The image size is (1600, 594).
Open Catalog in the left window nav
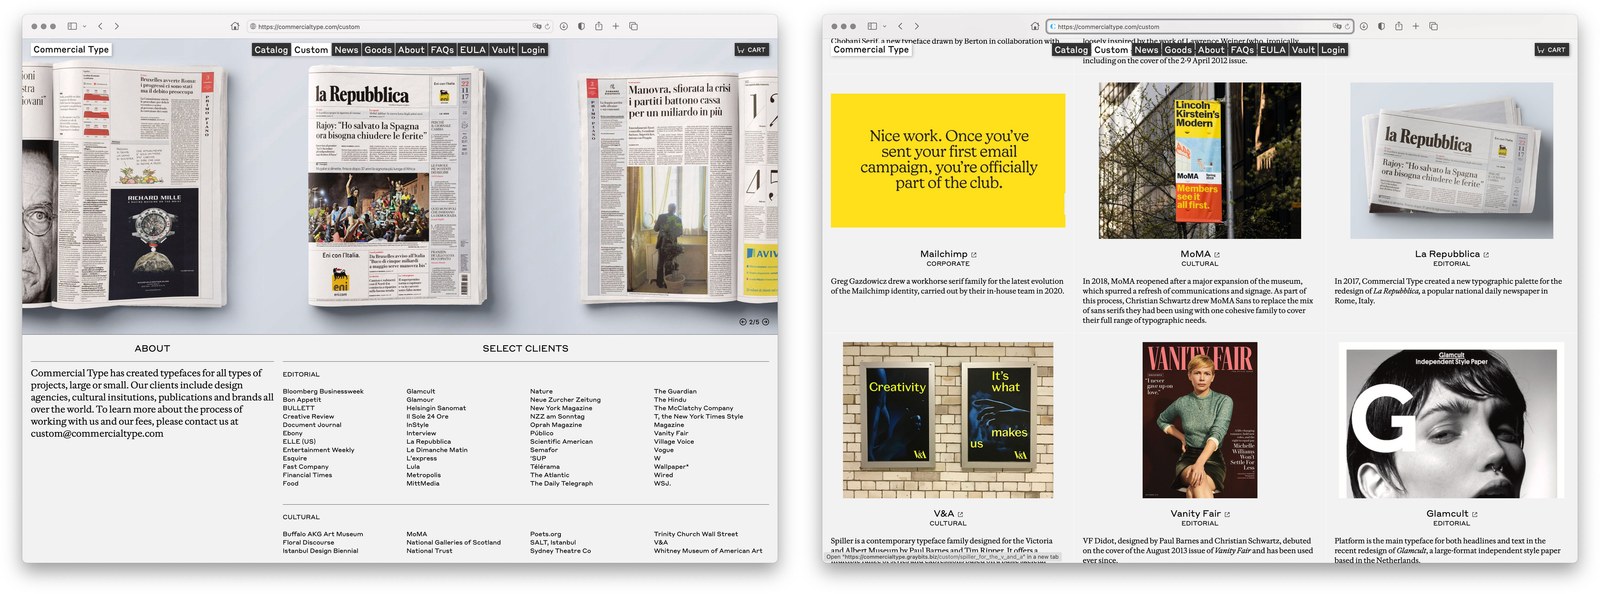point(271,49)
